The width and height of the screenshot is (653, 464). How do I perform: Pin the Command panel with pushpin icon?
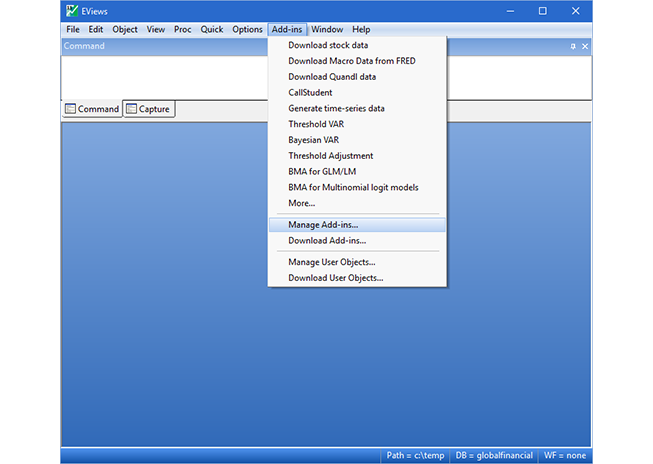pyautogui.click(x=573, y=46)
